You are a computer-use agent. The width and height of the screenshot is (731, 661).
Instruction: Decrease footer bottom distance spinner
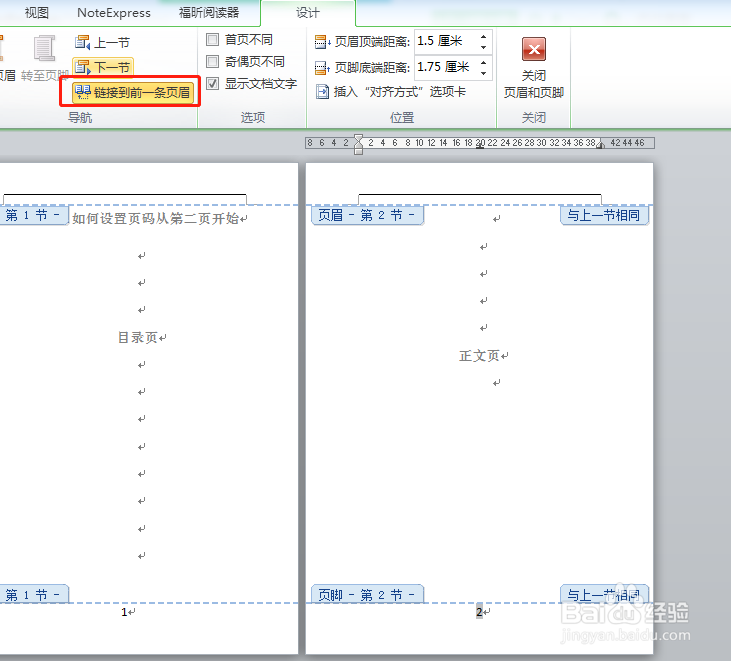[483, 73]
